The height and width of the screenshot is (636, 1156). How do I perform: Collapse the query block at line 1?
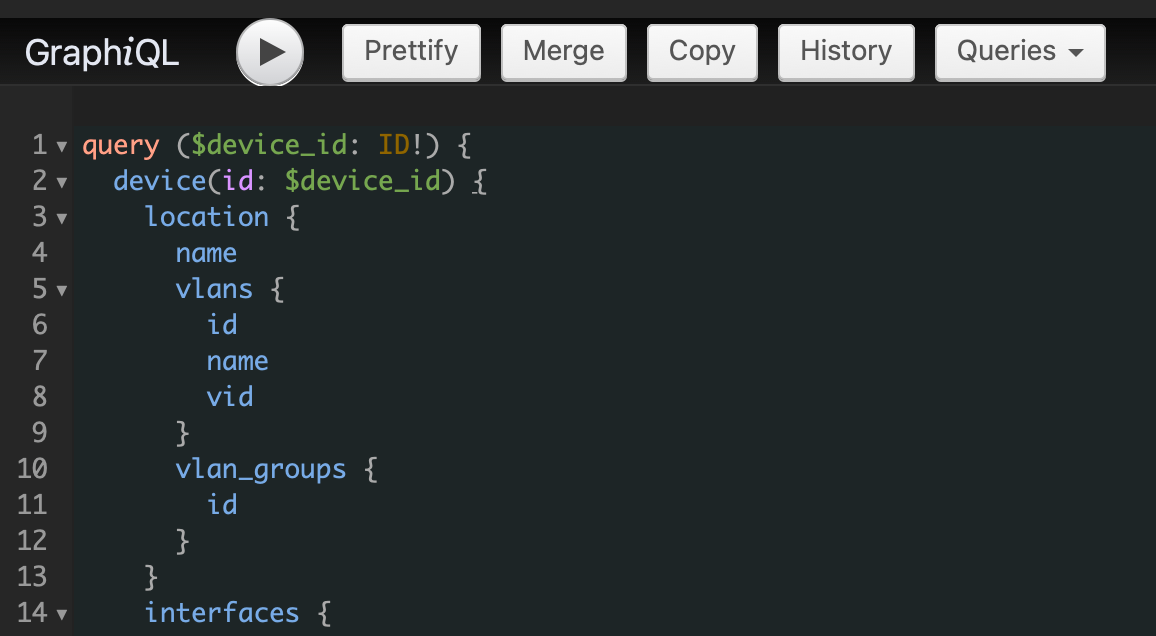tap(62, 147)
